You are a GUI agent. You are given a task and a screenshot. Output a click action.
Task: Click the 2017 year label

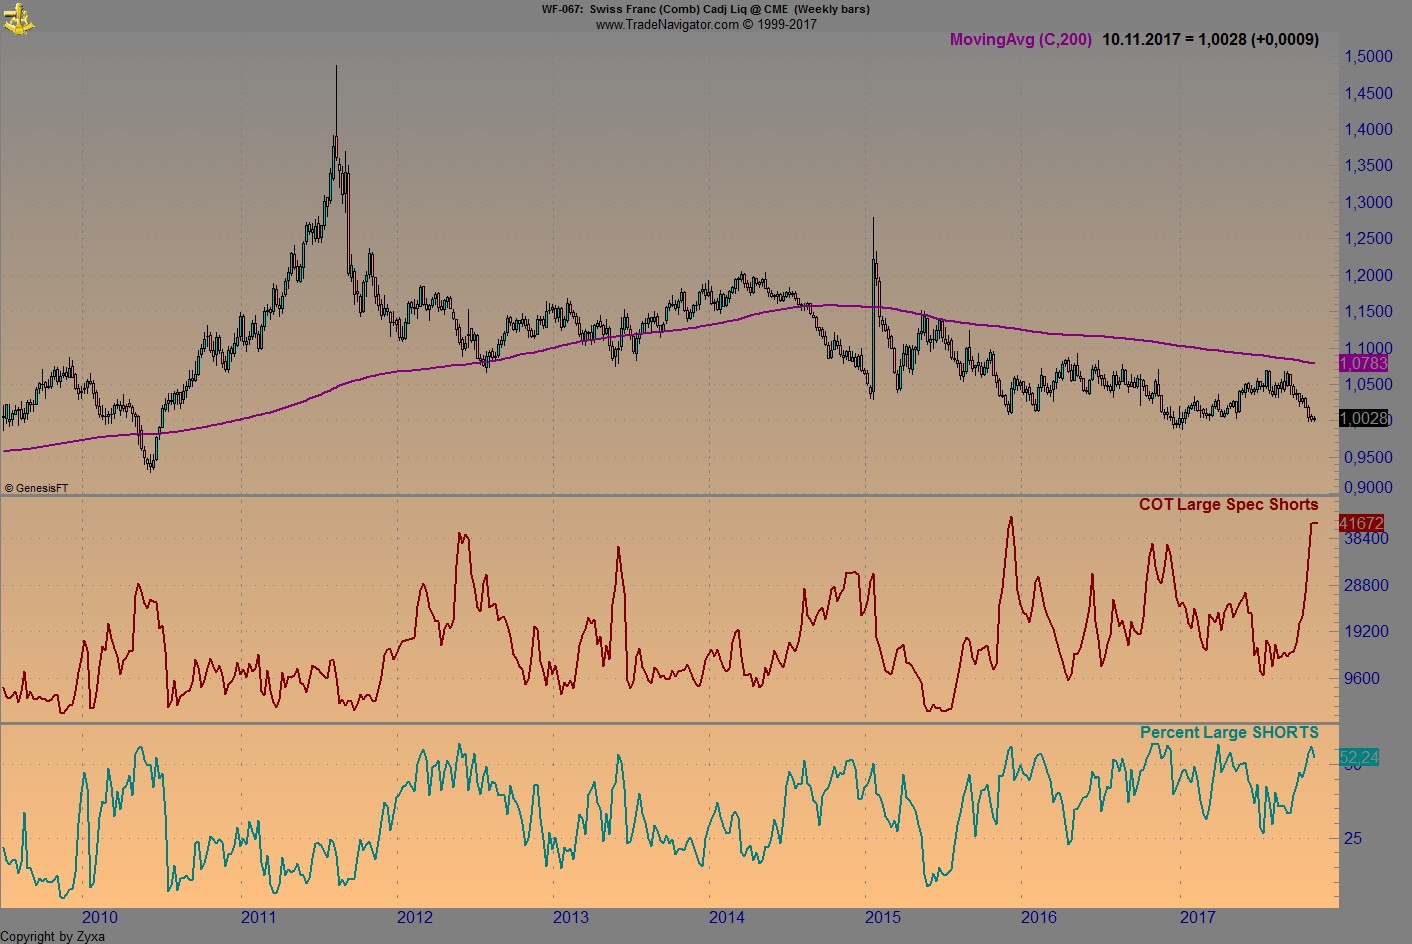tap(1197, 918)
